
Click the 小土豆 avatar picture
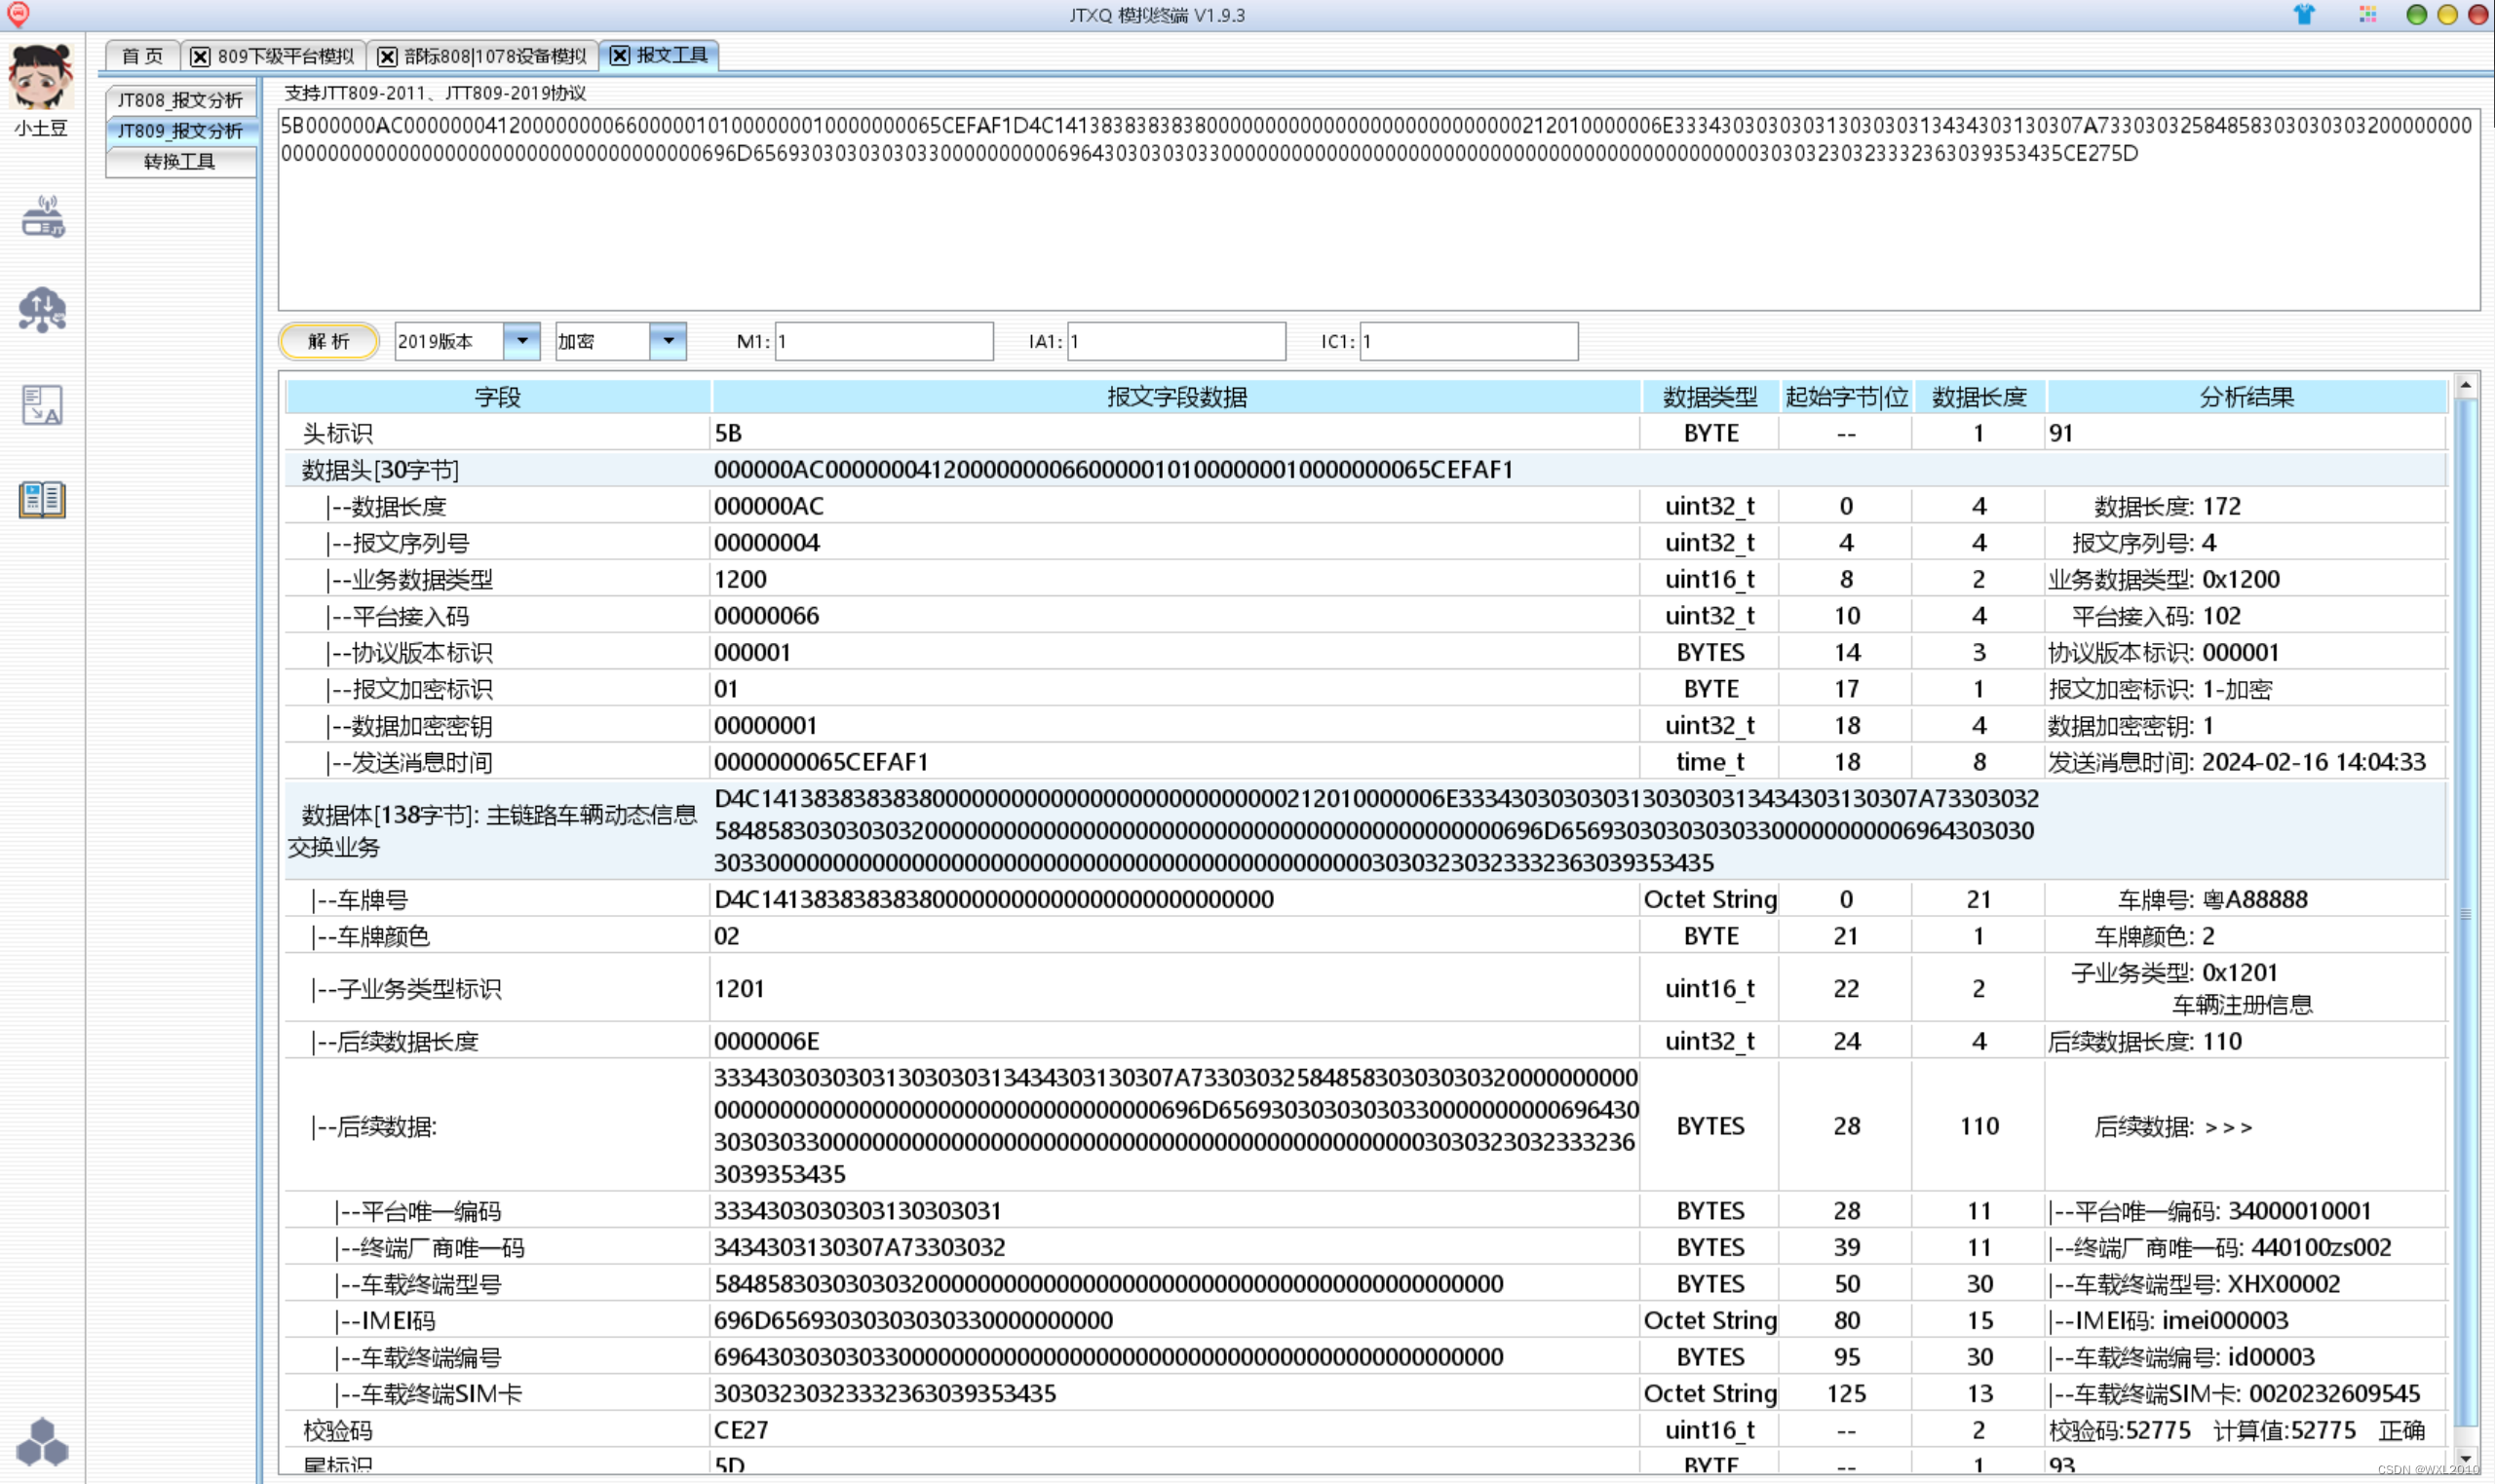click(x=40, y=76)
